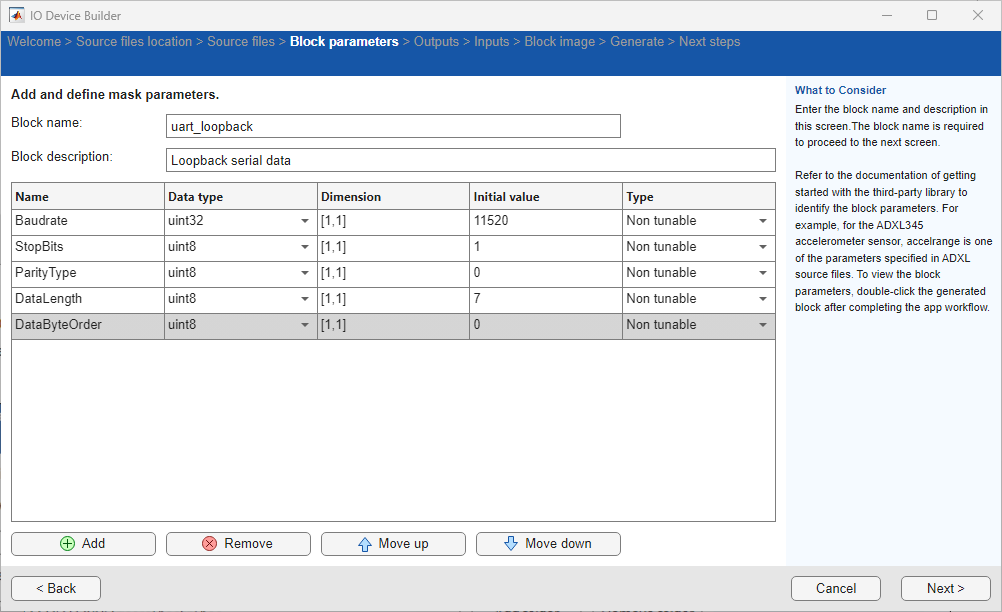The height and width of the screenshot is (612, 1002).
Task: Select the DataByteOrder parameter row
Action: (x=88, y=324)
